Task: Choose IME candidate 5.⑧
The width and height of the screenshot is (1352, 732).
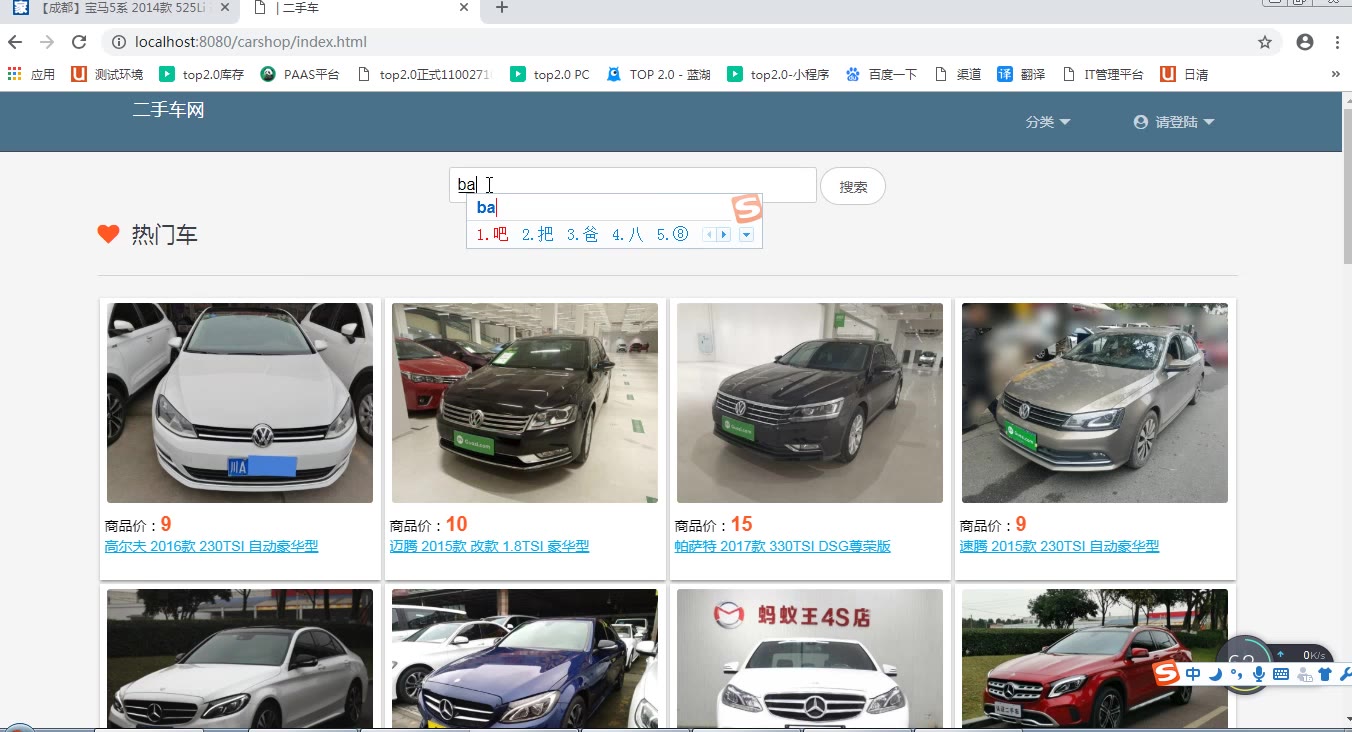Action: click(672, 235)
